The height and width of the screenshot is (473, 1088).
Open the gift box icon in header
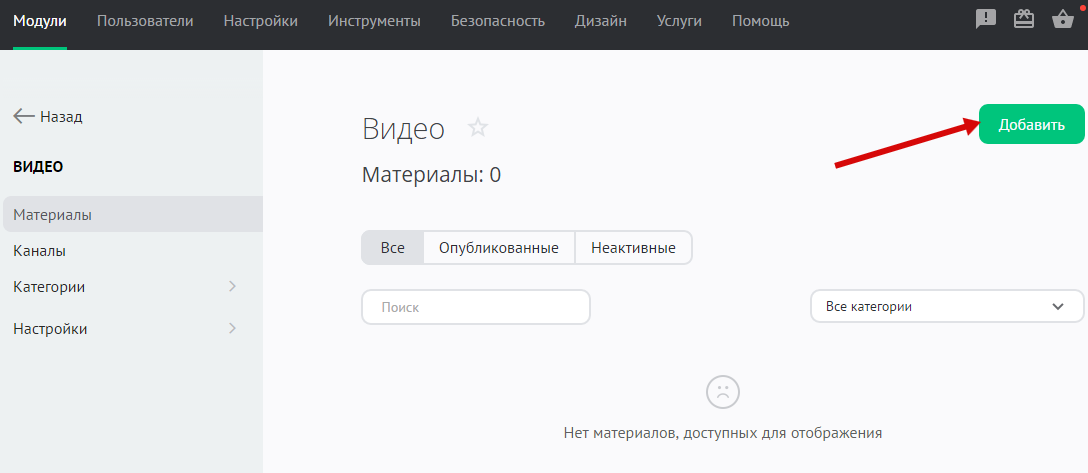(x=1023, y=19)
